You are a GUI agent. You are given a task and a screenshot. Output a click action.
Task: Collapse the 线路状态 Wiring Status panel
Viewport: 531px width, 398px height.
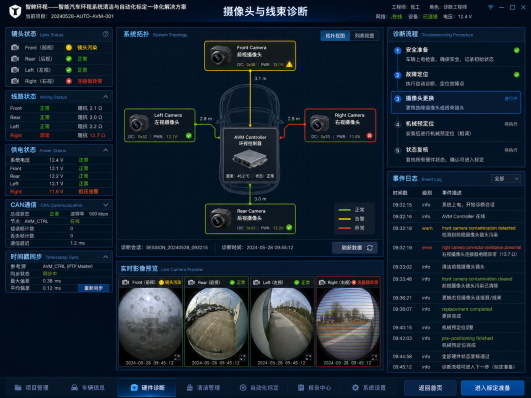[x=106, y=97]
